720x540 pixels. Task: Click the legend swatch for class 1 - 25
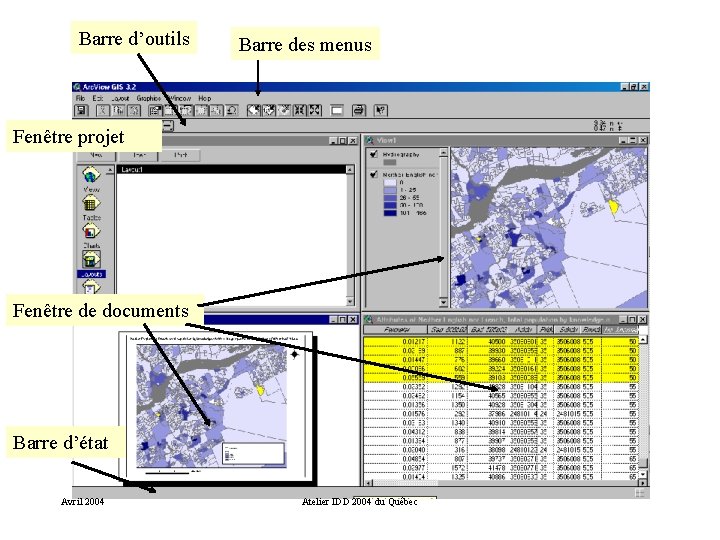[x=389, y=190]
